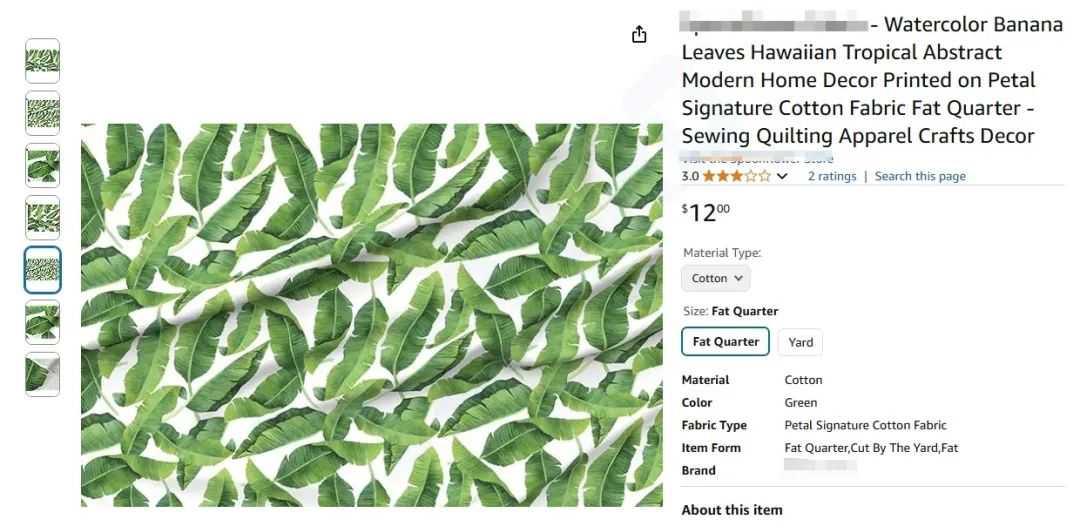Open the fourth product thumbnail
The height and width of the screenshot is (526, 1080).
42,217
